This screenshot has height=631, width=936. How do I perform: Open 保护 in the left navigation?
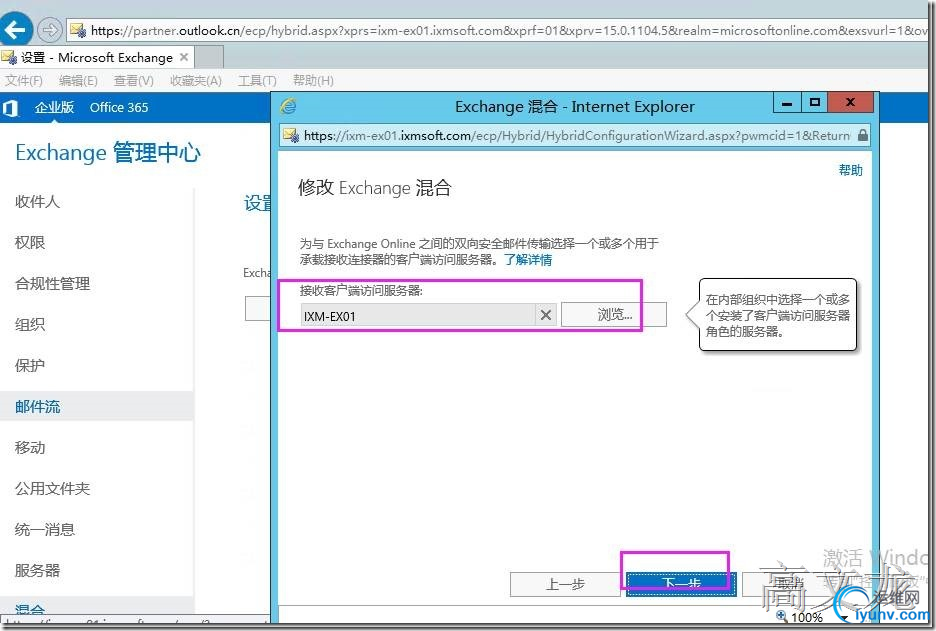30,365
